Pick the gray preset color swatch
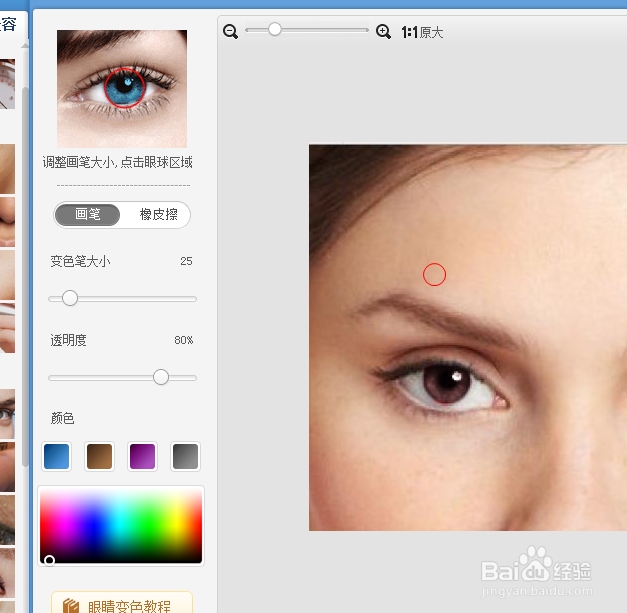This screenshot has width=627, height=613. point(186,456)
